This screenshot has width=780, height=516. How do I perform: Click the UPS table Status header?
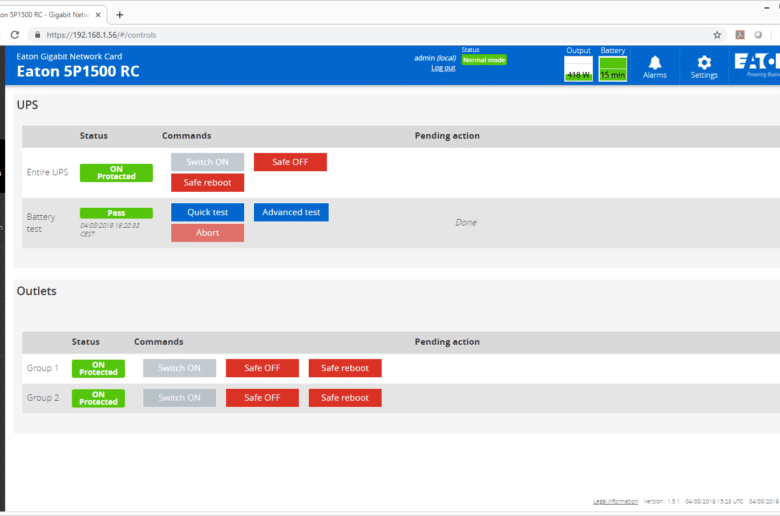[x=94, y=136]
